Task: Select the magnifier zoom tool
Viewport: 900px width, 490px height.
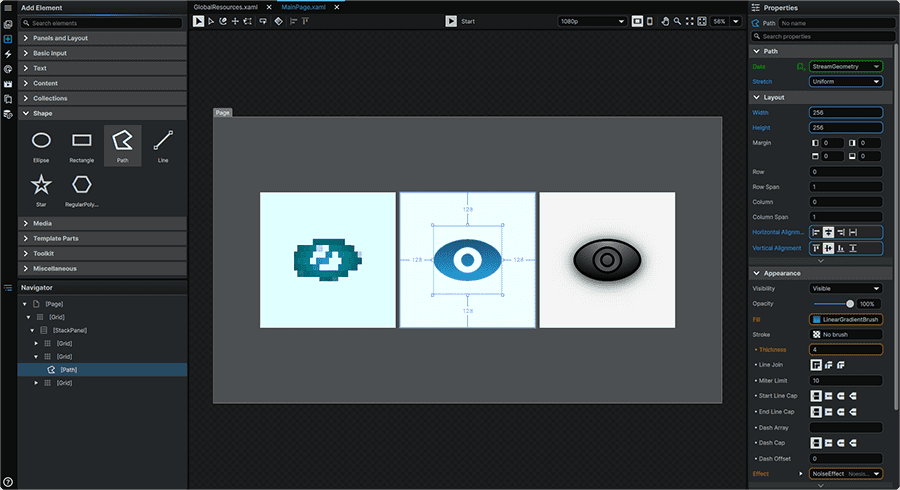Action: tap(677, 21)
